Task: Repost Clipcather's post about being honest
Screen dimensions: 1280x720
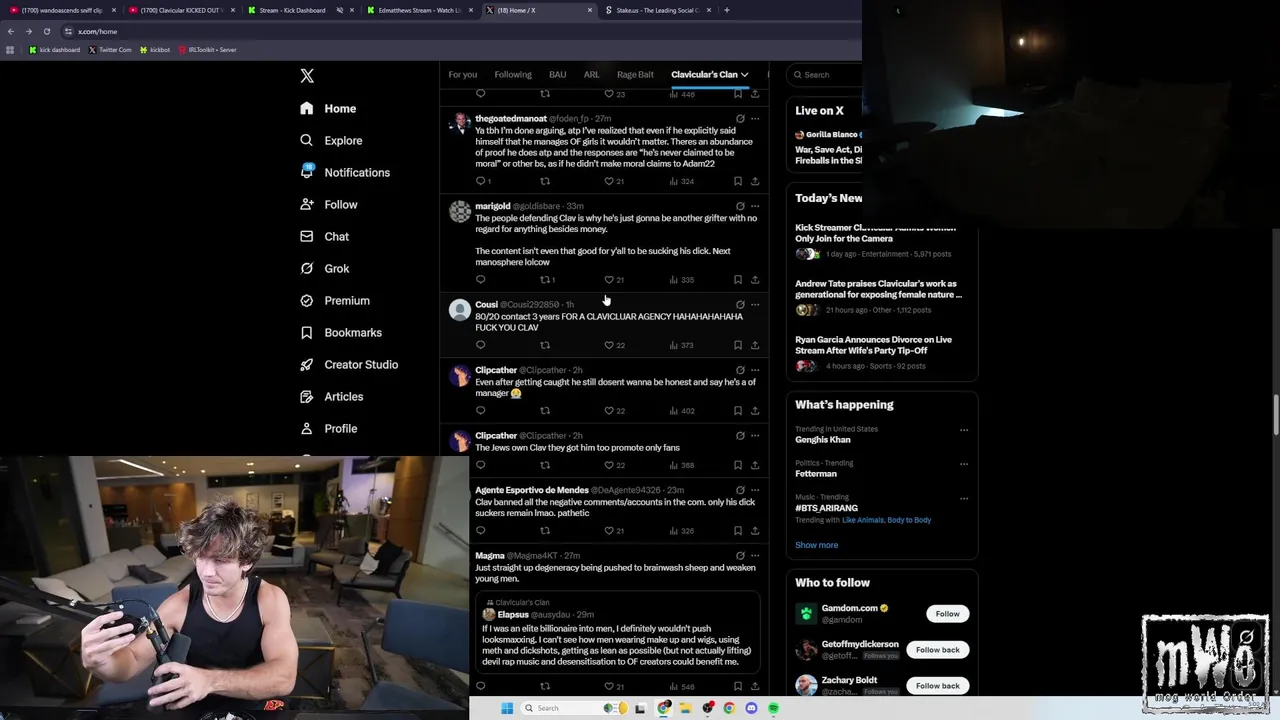Action: (545, 410)
